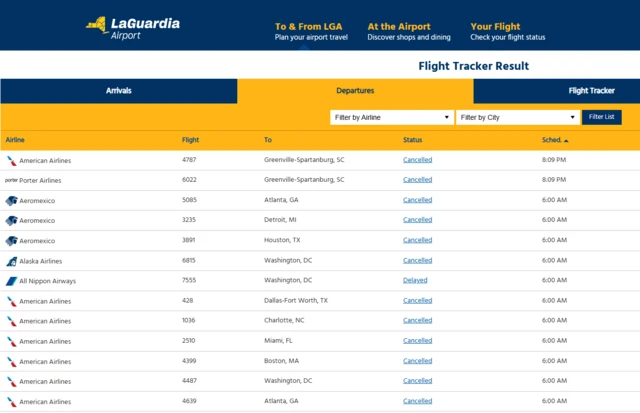Sort by the Airline column header
This screenshot has height=413, width=640.
tap(15, 140)
